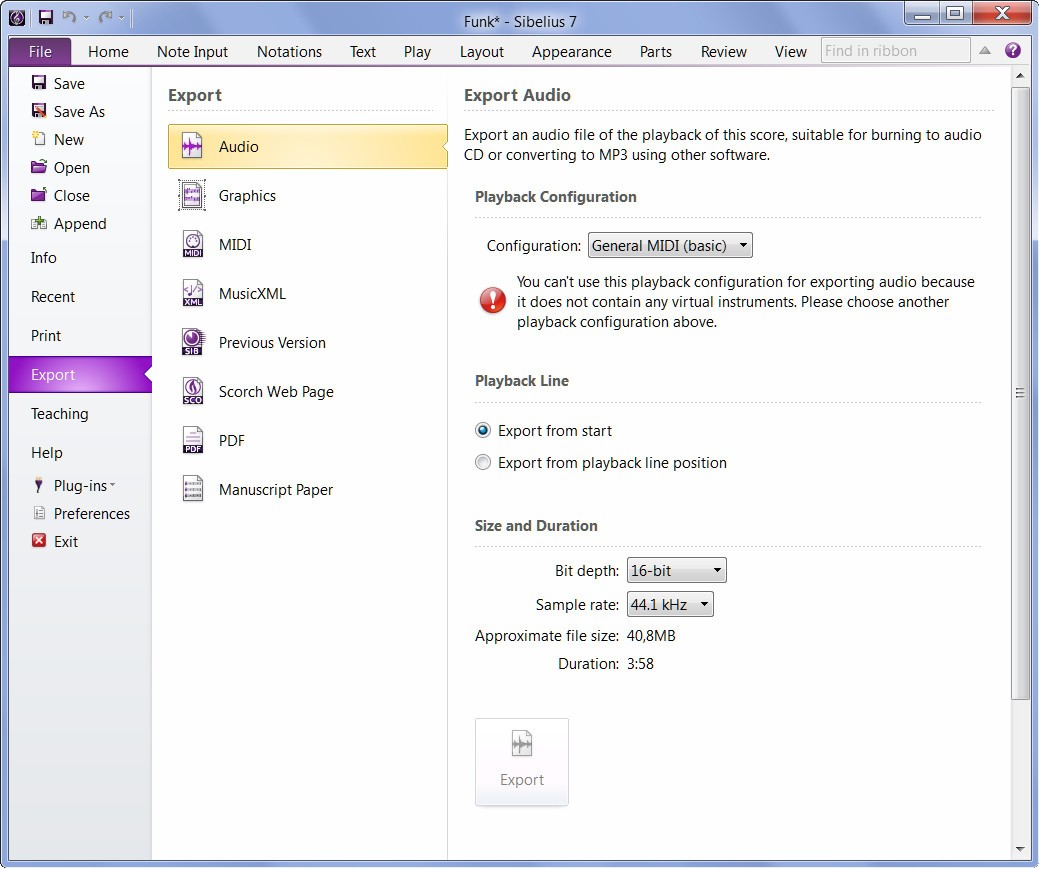The width and height of the screenshot is (1040, 869).
Task: Click the Append icon
Action: 39,223
